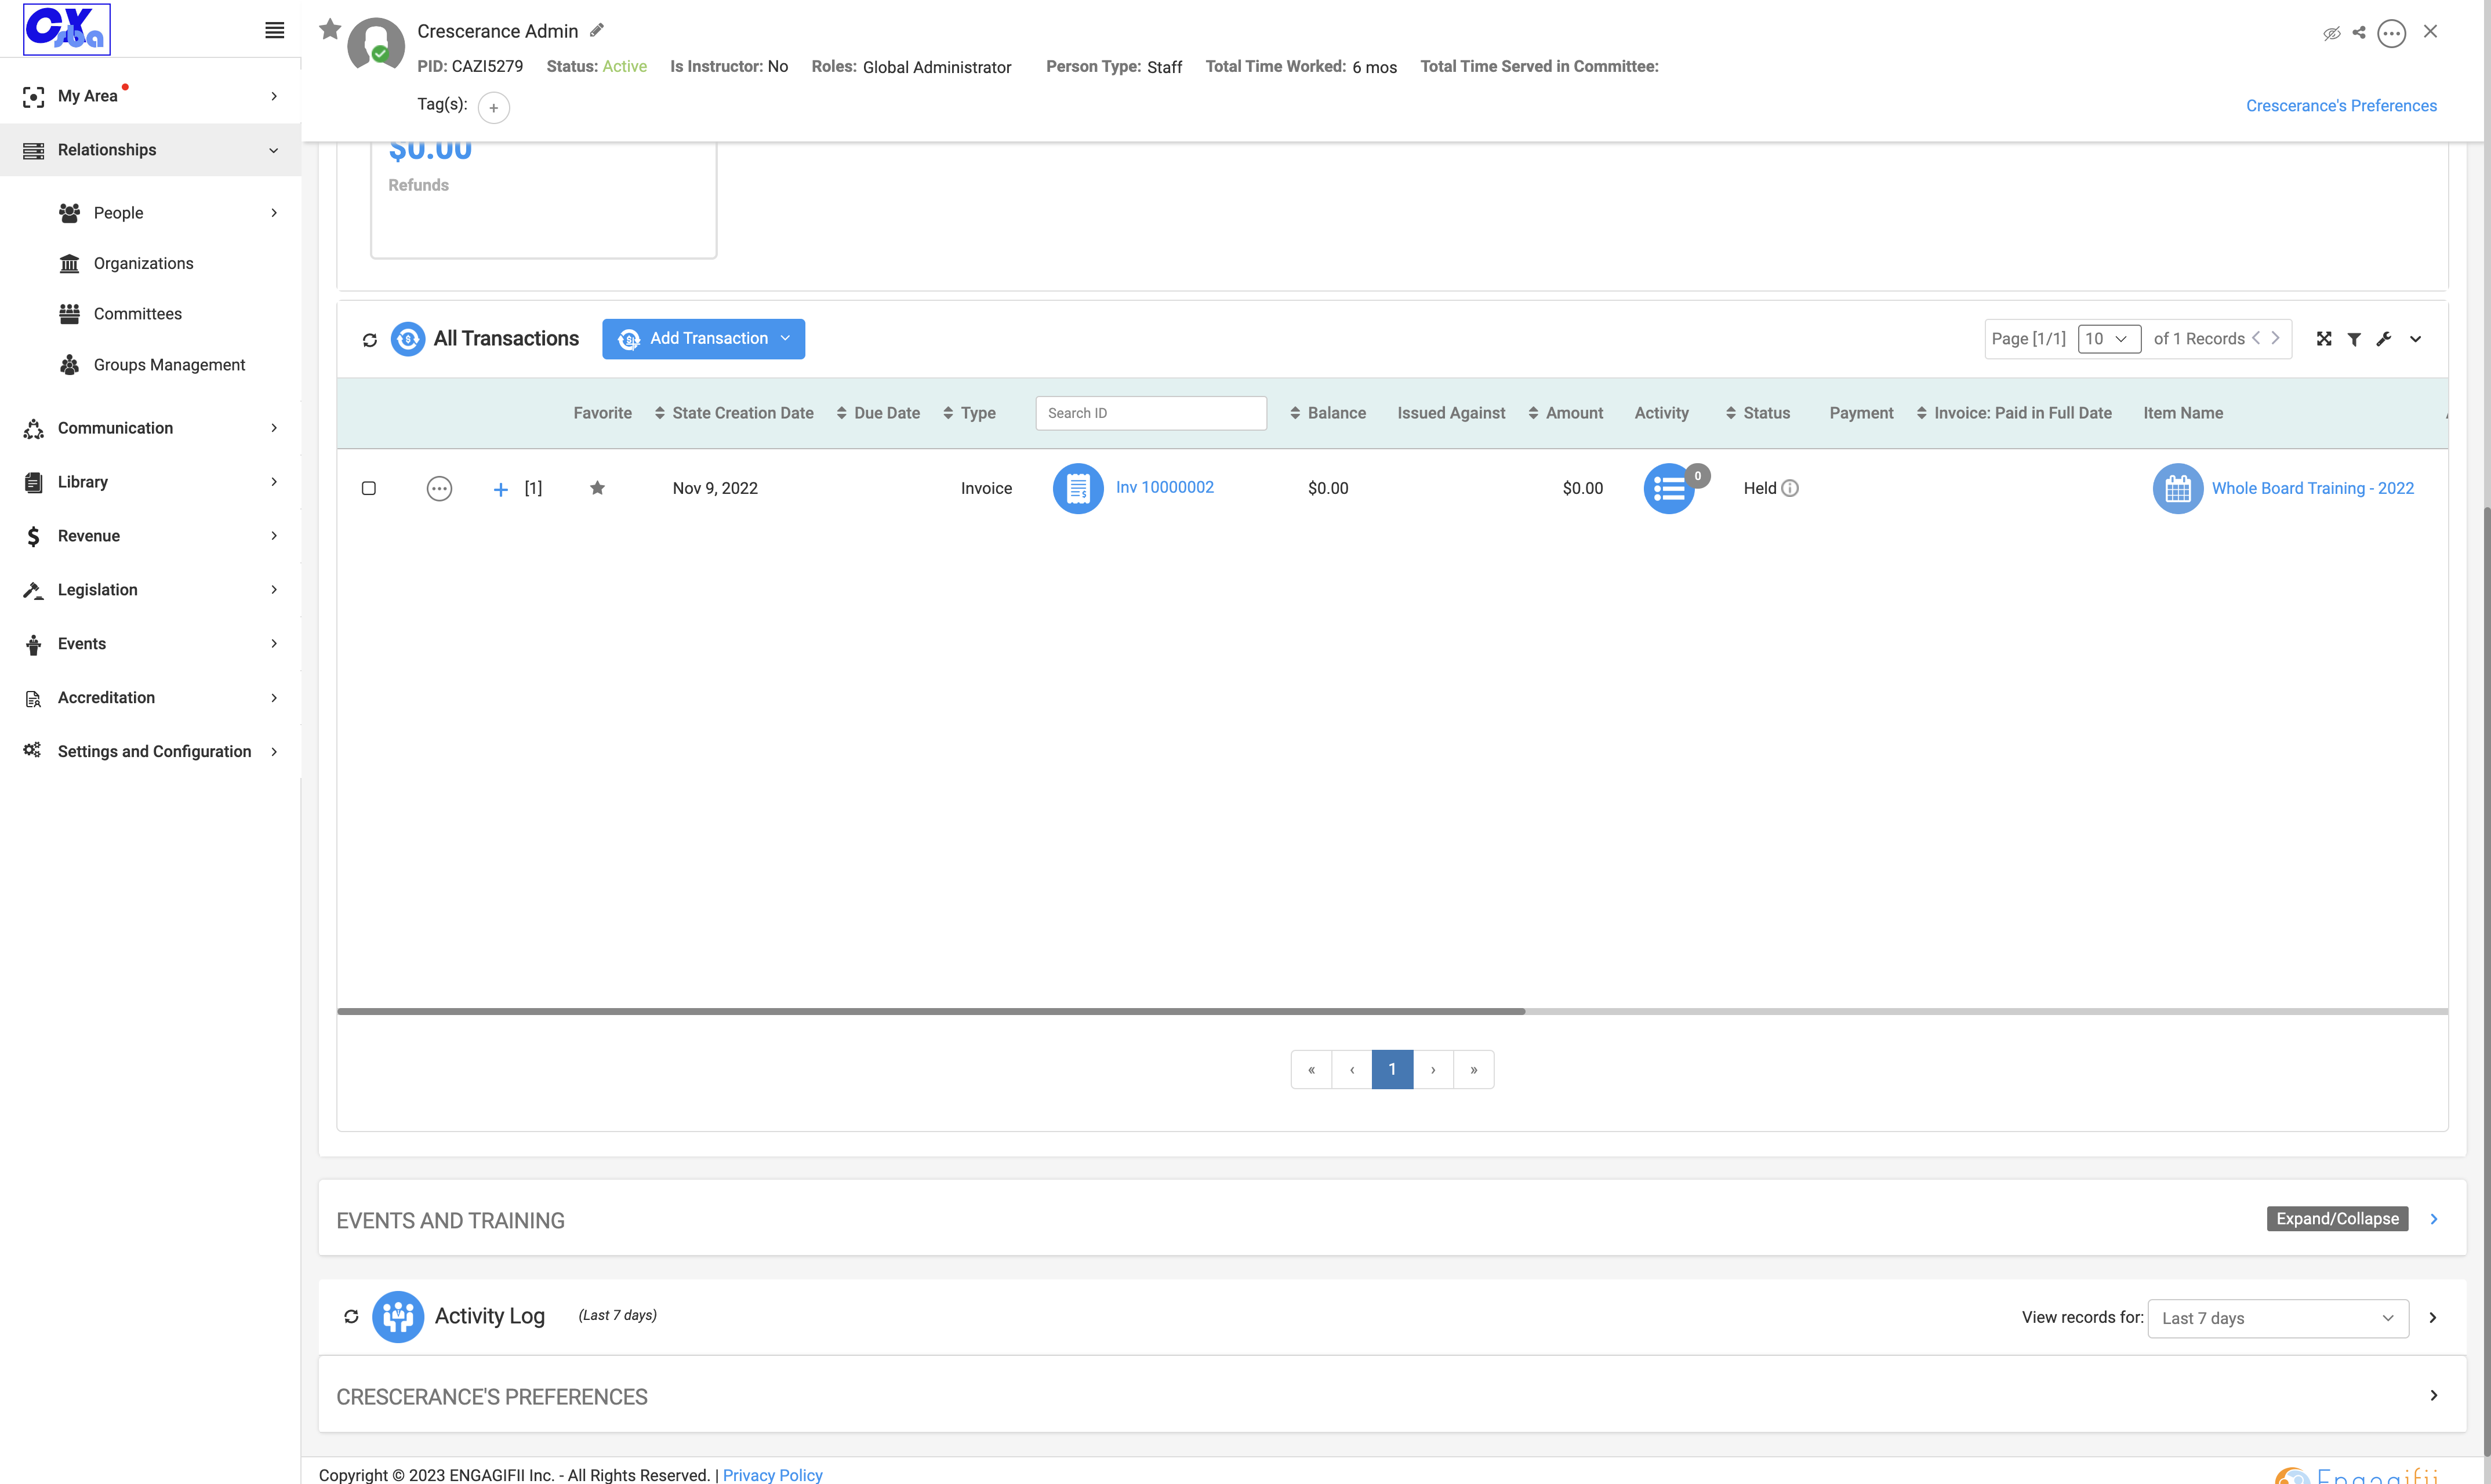The width and height of the screenshot is (2491, 1484).
Task: Click the horizontal scrollbar of transactions table
Action: point(931,1011)
